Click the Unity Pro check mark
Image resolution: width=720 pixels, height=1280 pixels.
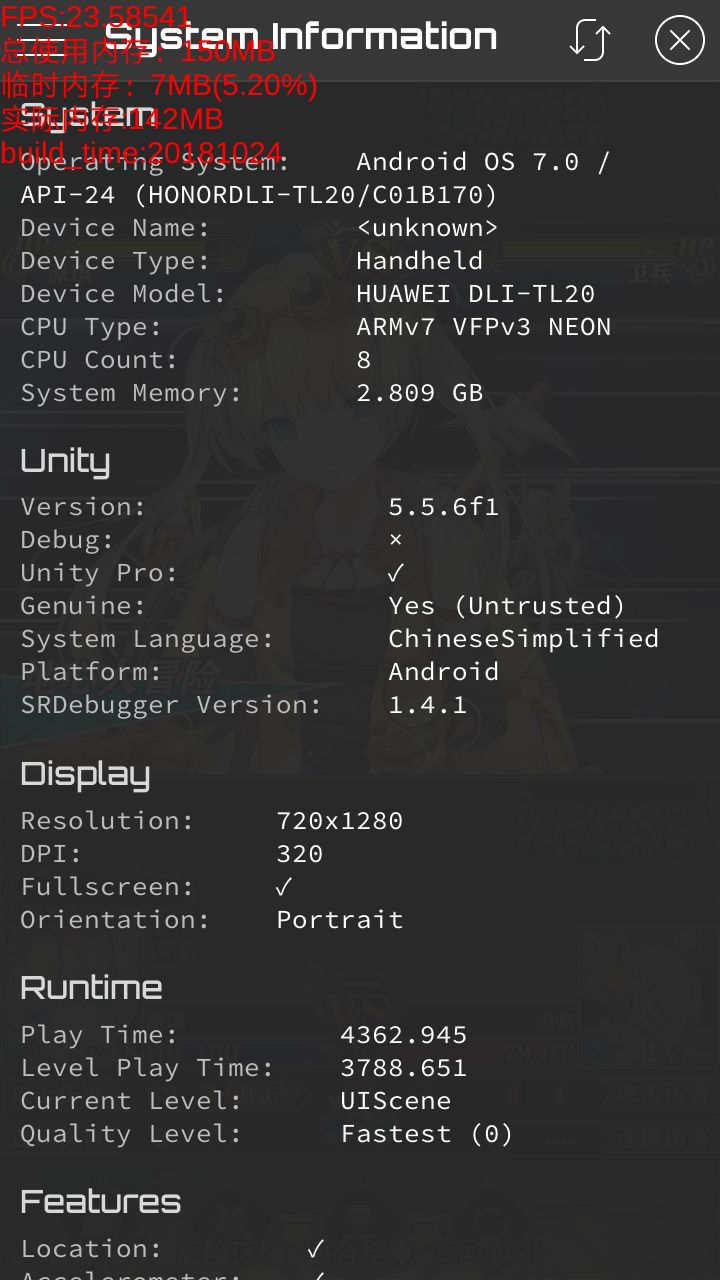point(396,572)
